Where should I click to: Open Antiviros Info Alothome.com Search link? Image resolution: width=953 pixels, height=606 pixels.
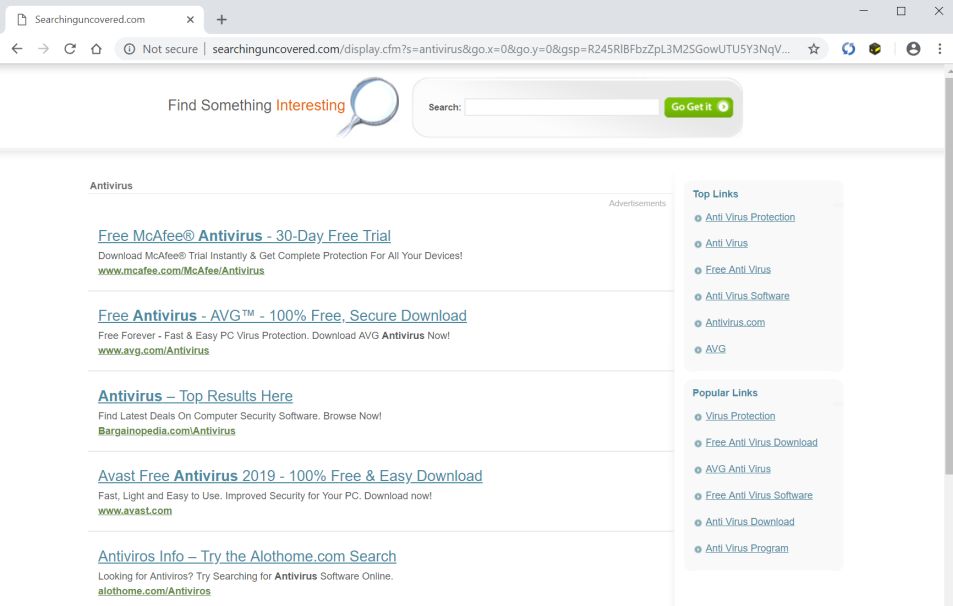(x=247, y=556)
